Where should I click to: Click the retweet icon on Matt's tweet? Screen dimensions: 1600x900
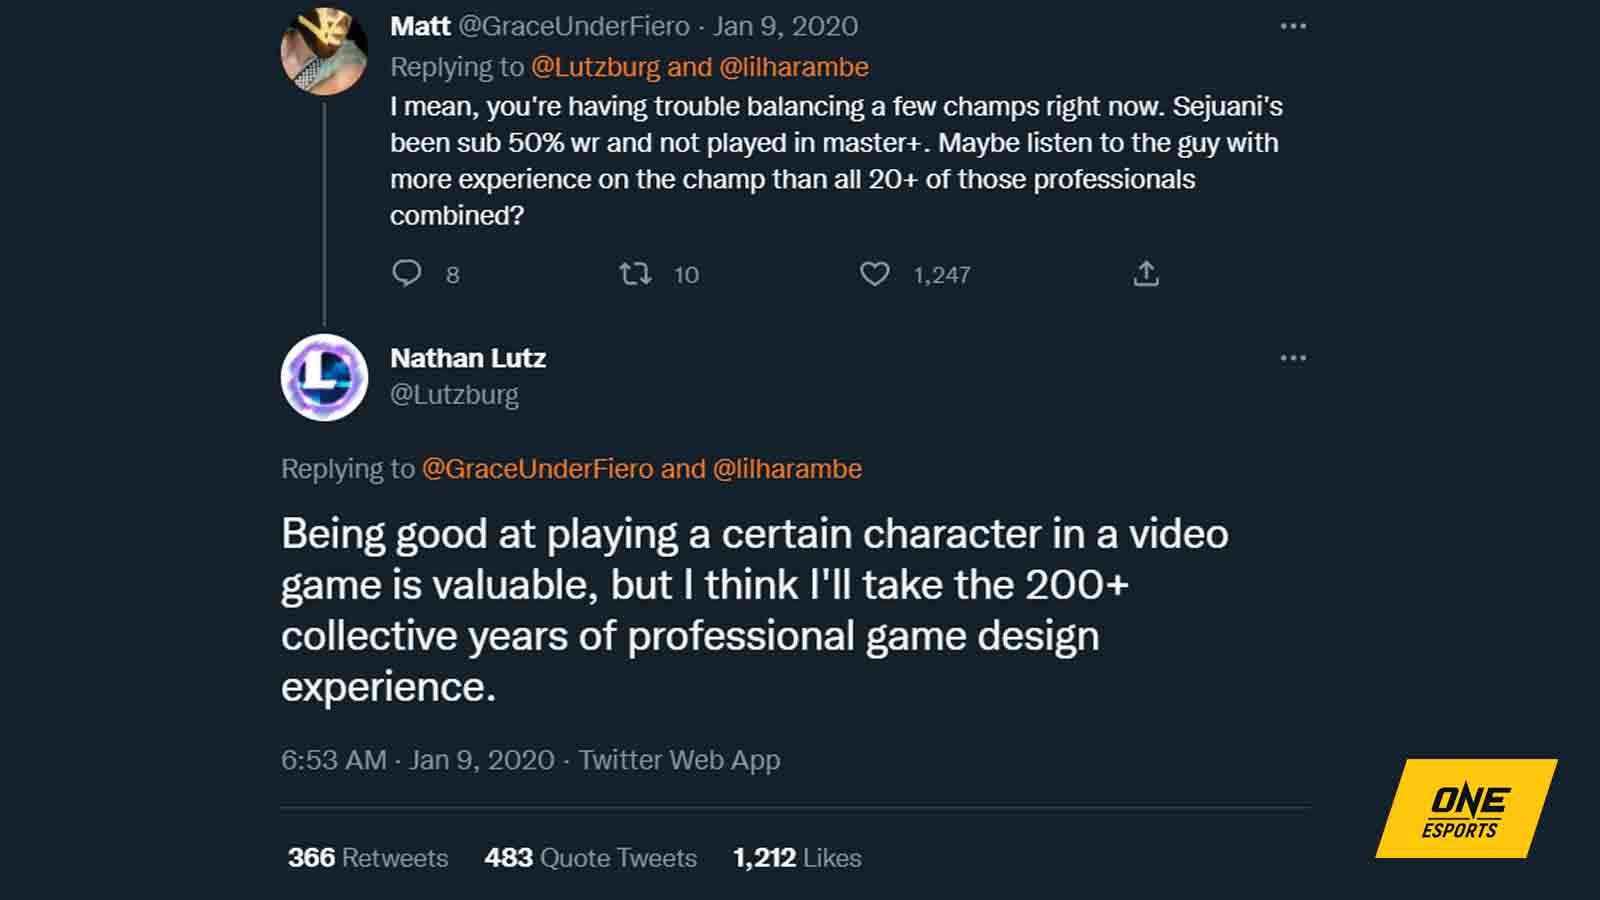(x=635, y=273)
